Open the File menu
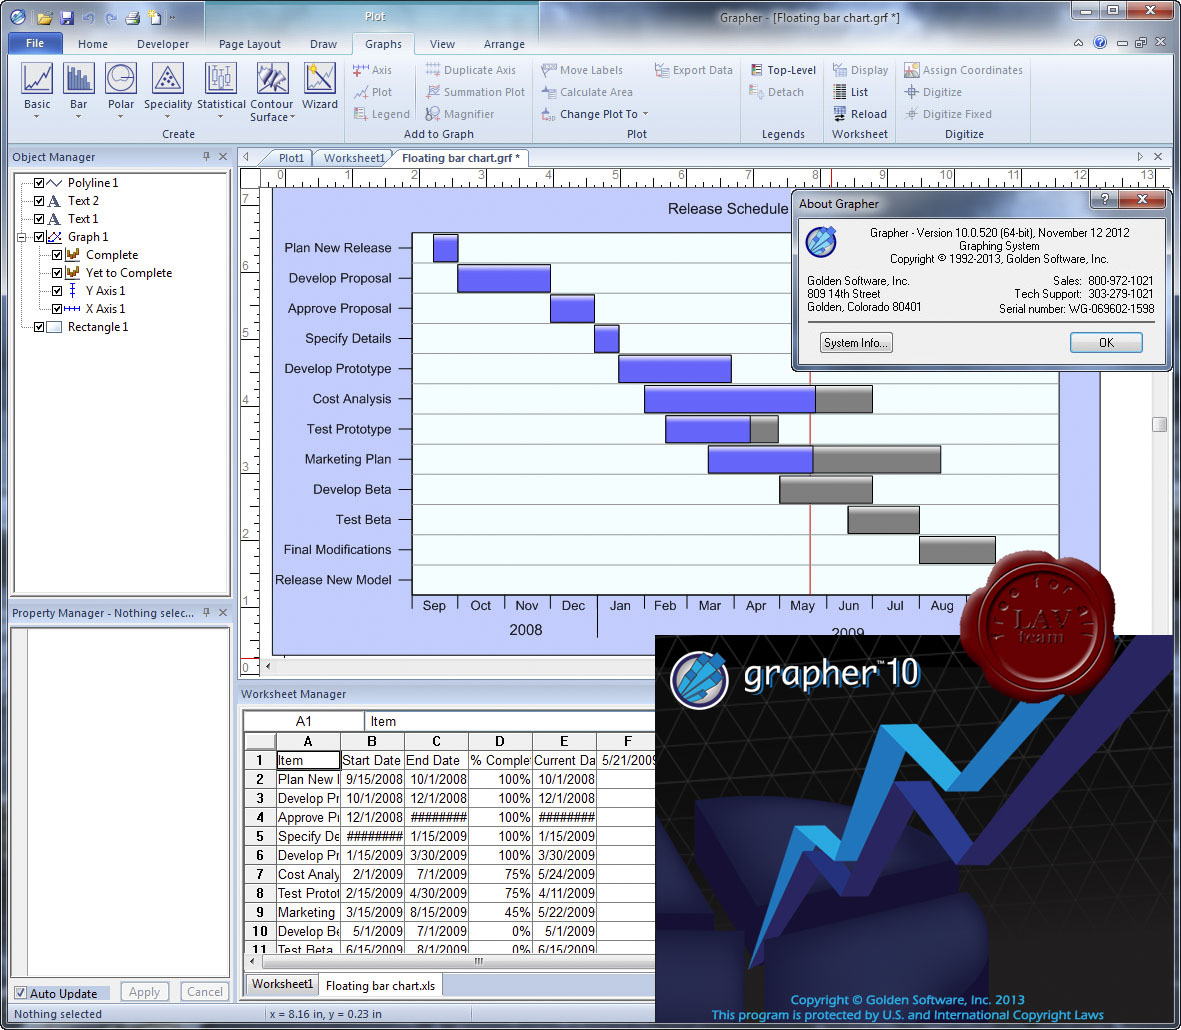1181x1030 pixels. pos(35,43)
